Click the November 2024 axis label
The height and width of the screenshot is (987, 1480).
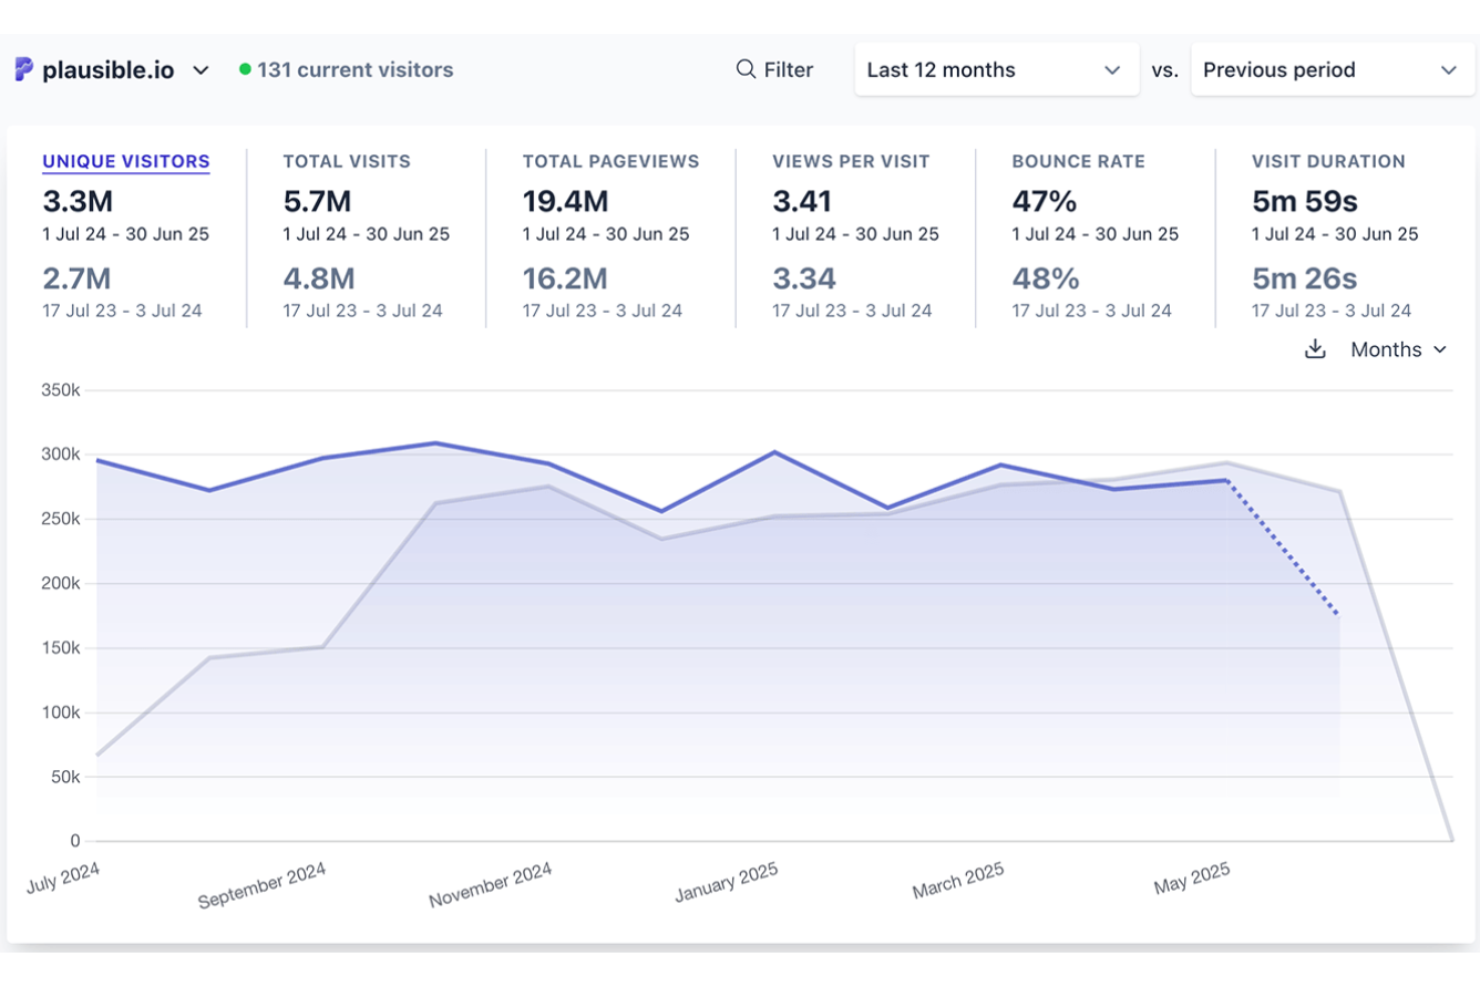pos(490,885)
